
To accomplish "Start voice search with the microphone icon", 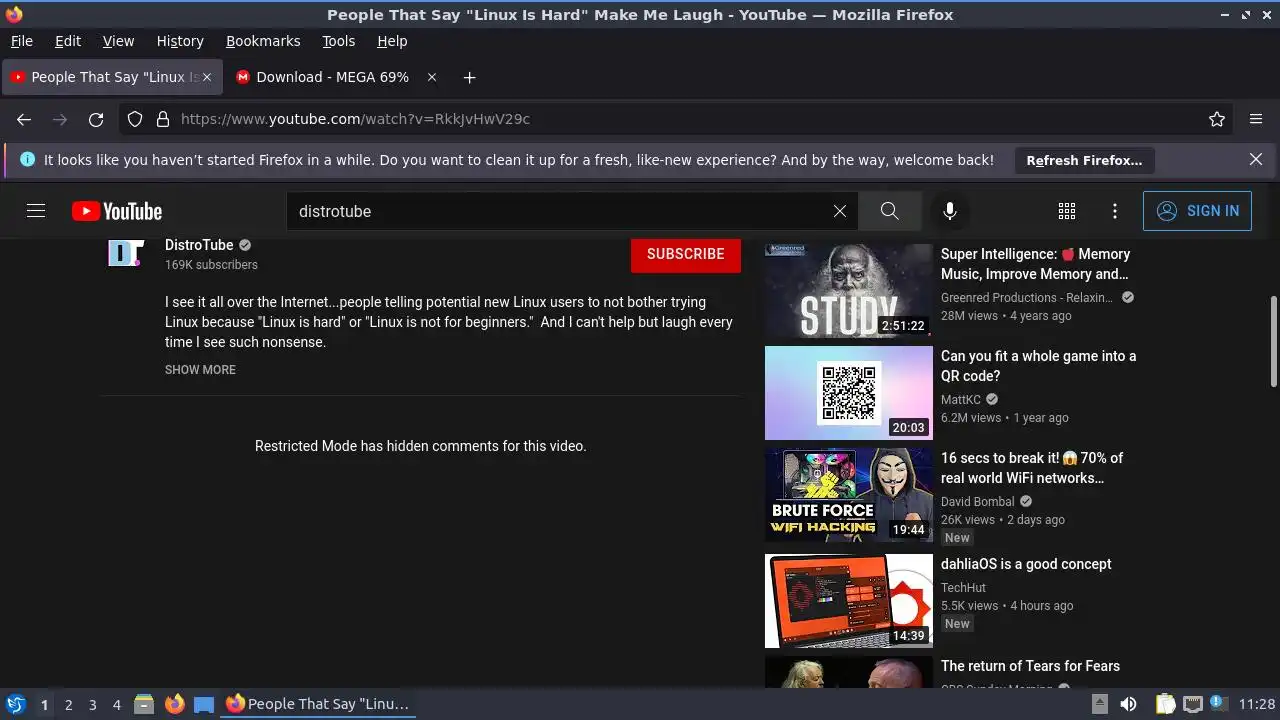I will tap(950, 211).
